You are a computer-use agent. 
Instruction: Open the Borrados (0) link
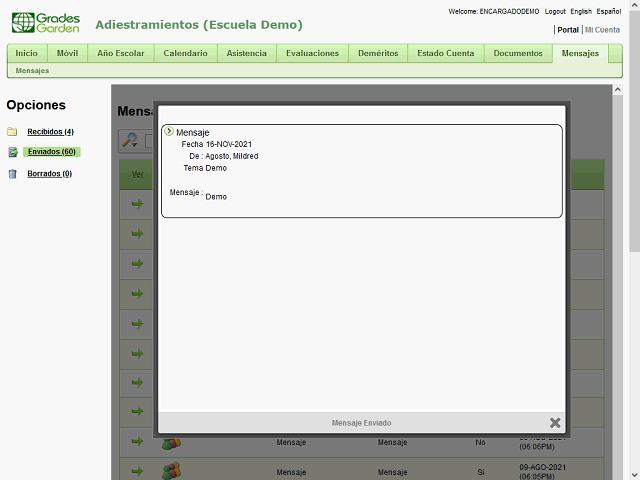(49, 174)
